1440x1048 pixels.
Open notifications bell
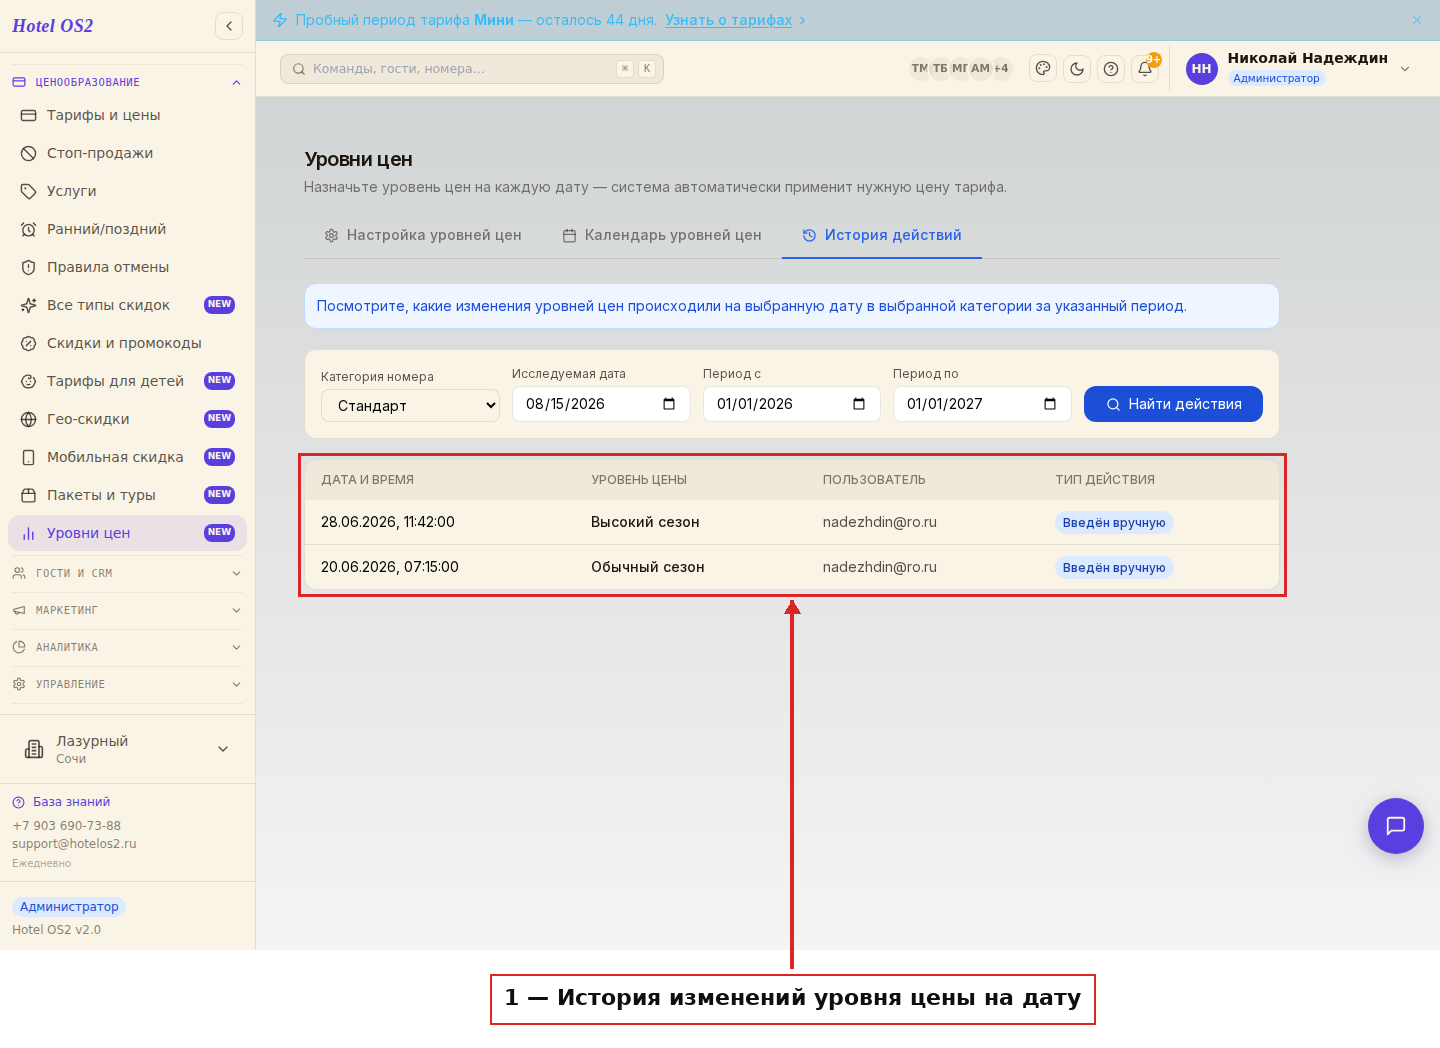[1145, 69]
